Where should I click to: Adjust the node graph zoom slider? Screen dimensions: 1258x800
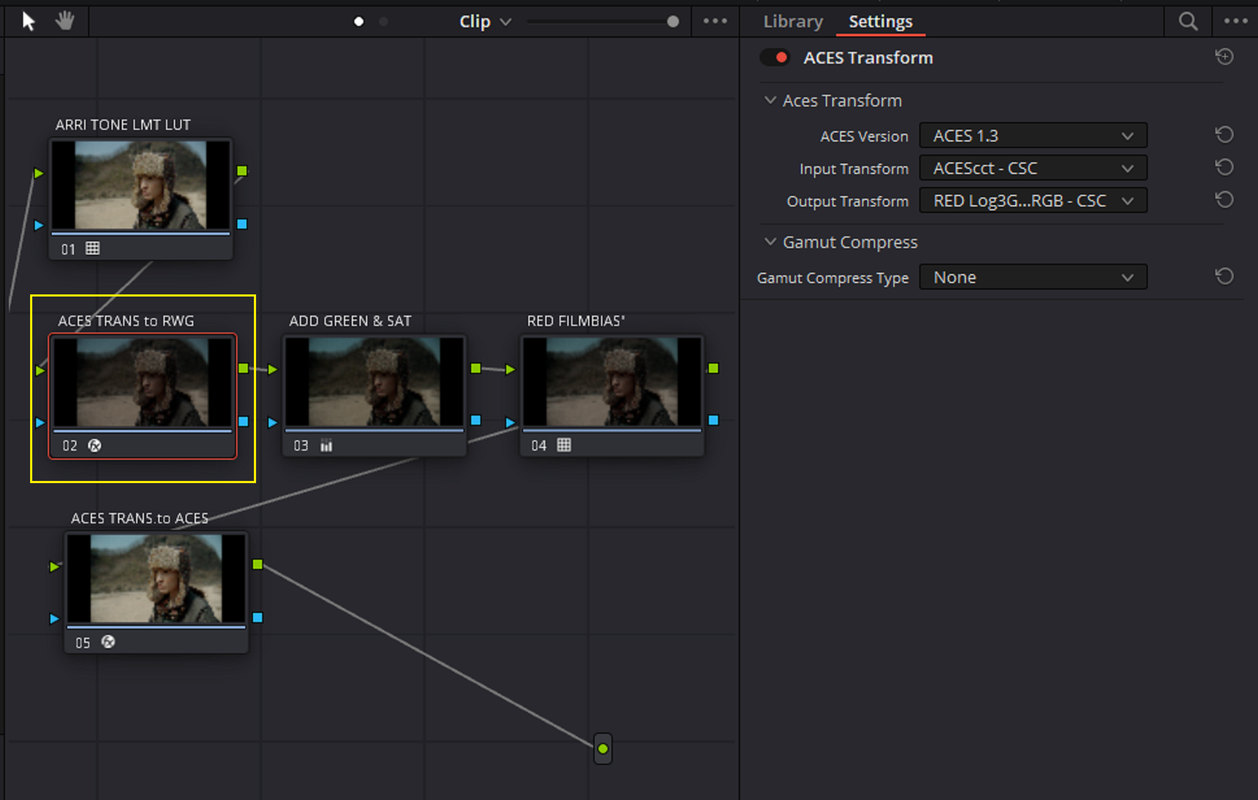point(673,21)
